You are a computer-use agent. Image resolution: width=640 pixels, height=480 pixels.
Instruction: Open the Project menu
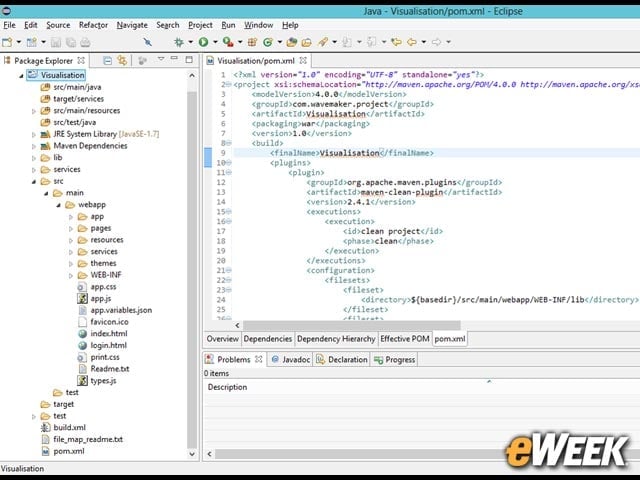(200, 25)
